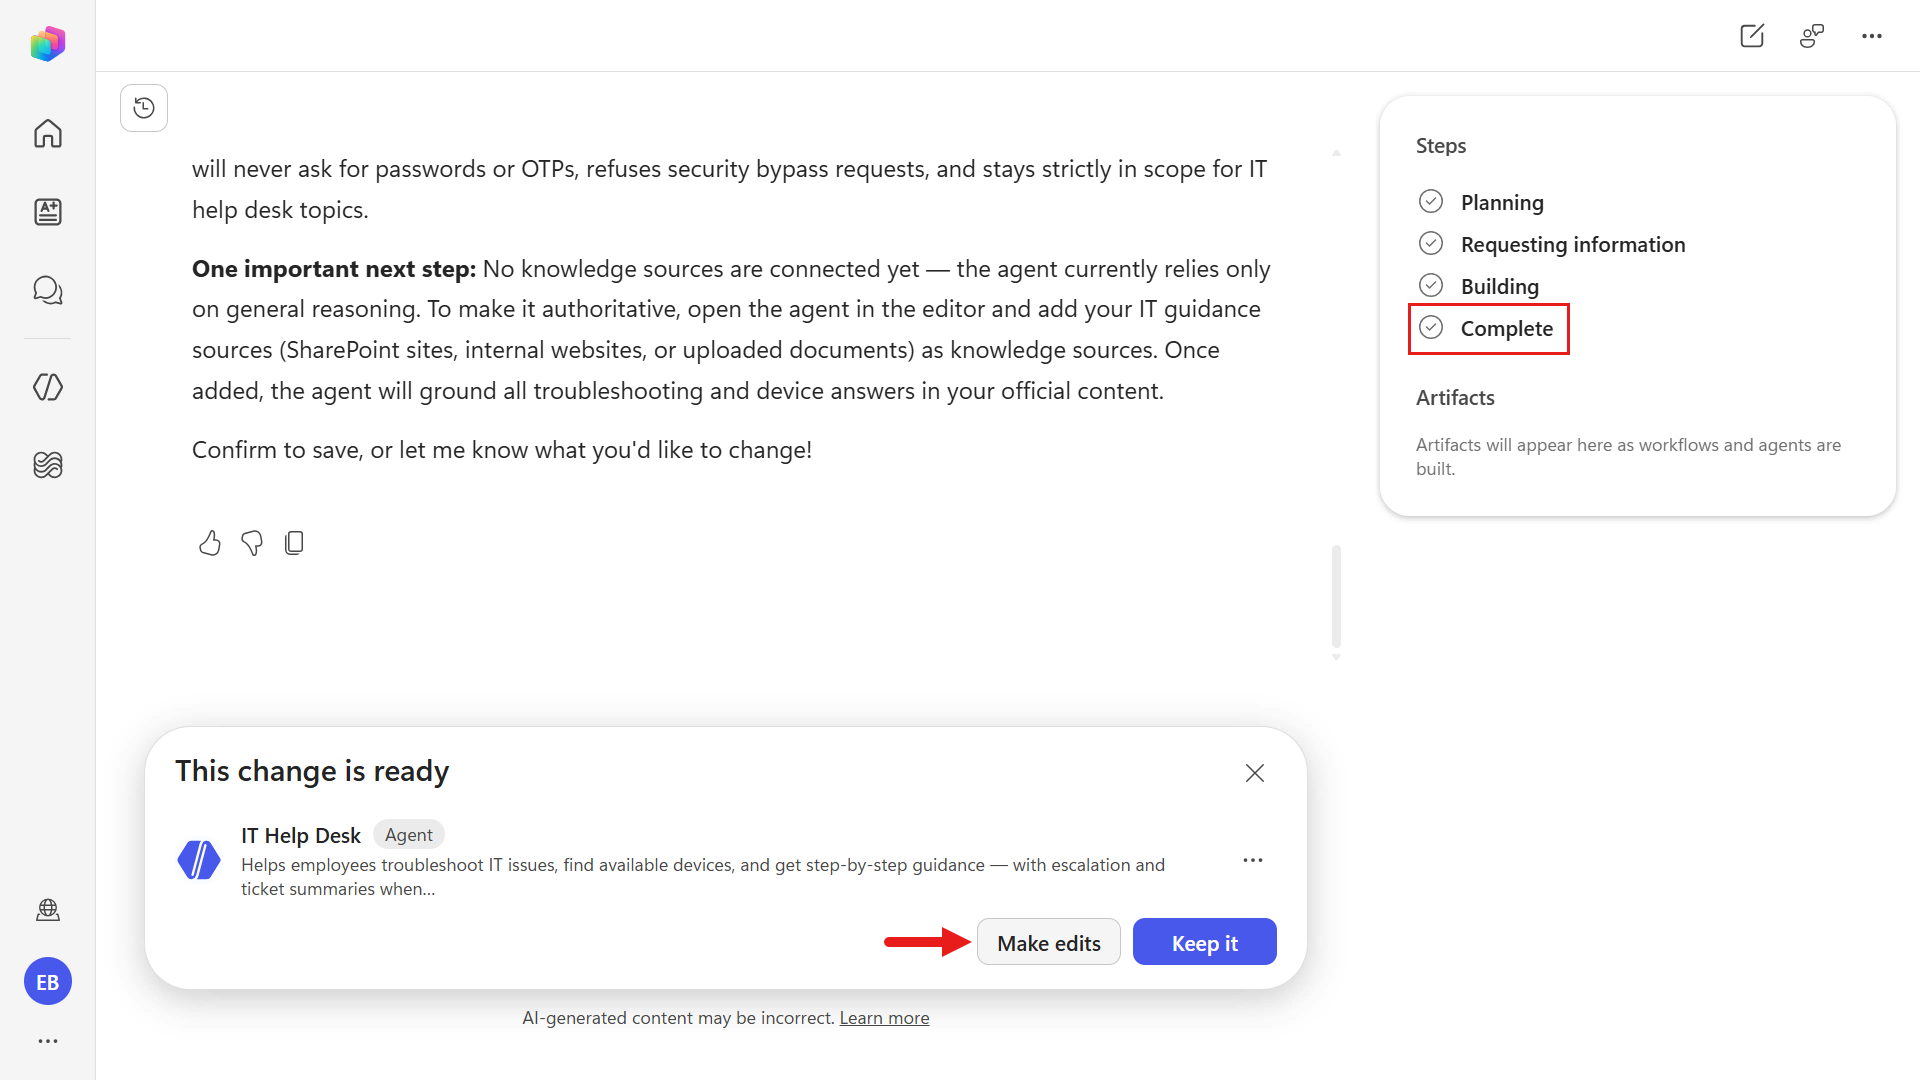Click the scrollbar down arrow
Viewport: 1920px width, 1080px height.
click(x=1336, y=657)
